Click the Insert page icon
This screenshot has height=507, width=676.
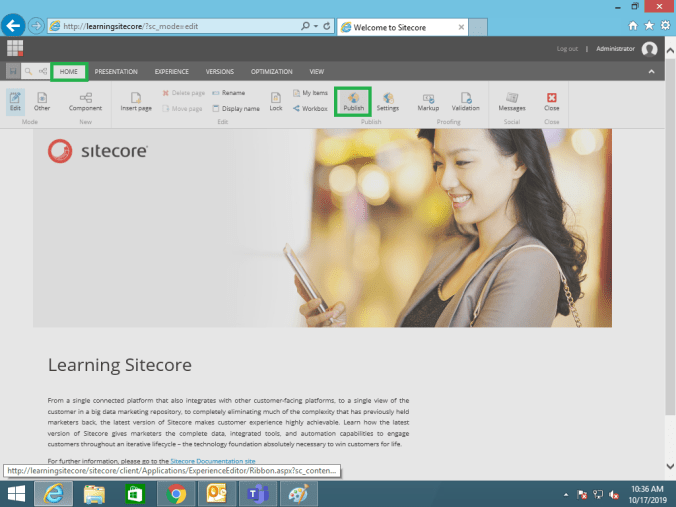(x=136, y=100)
